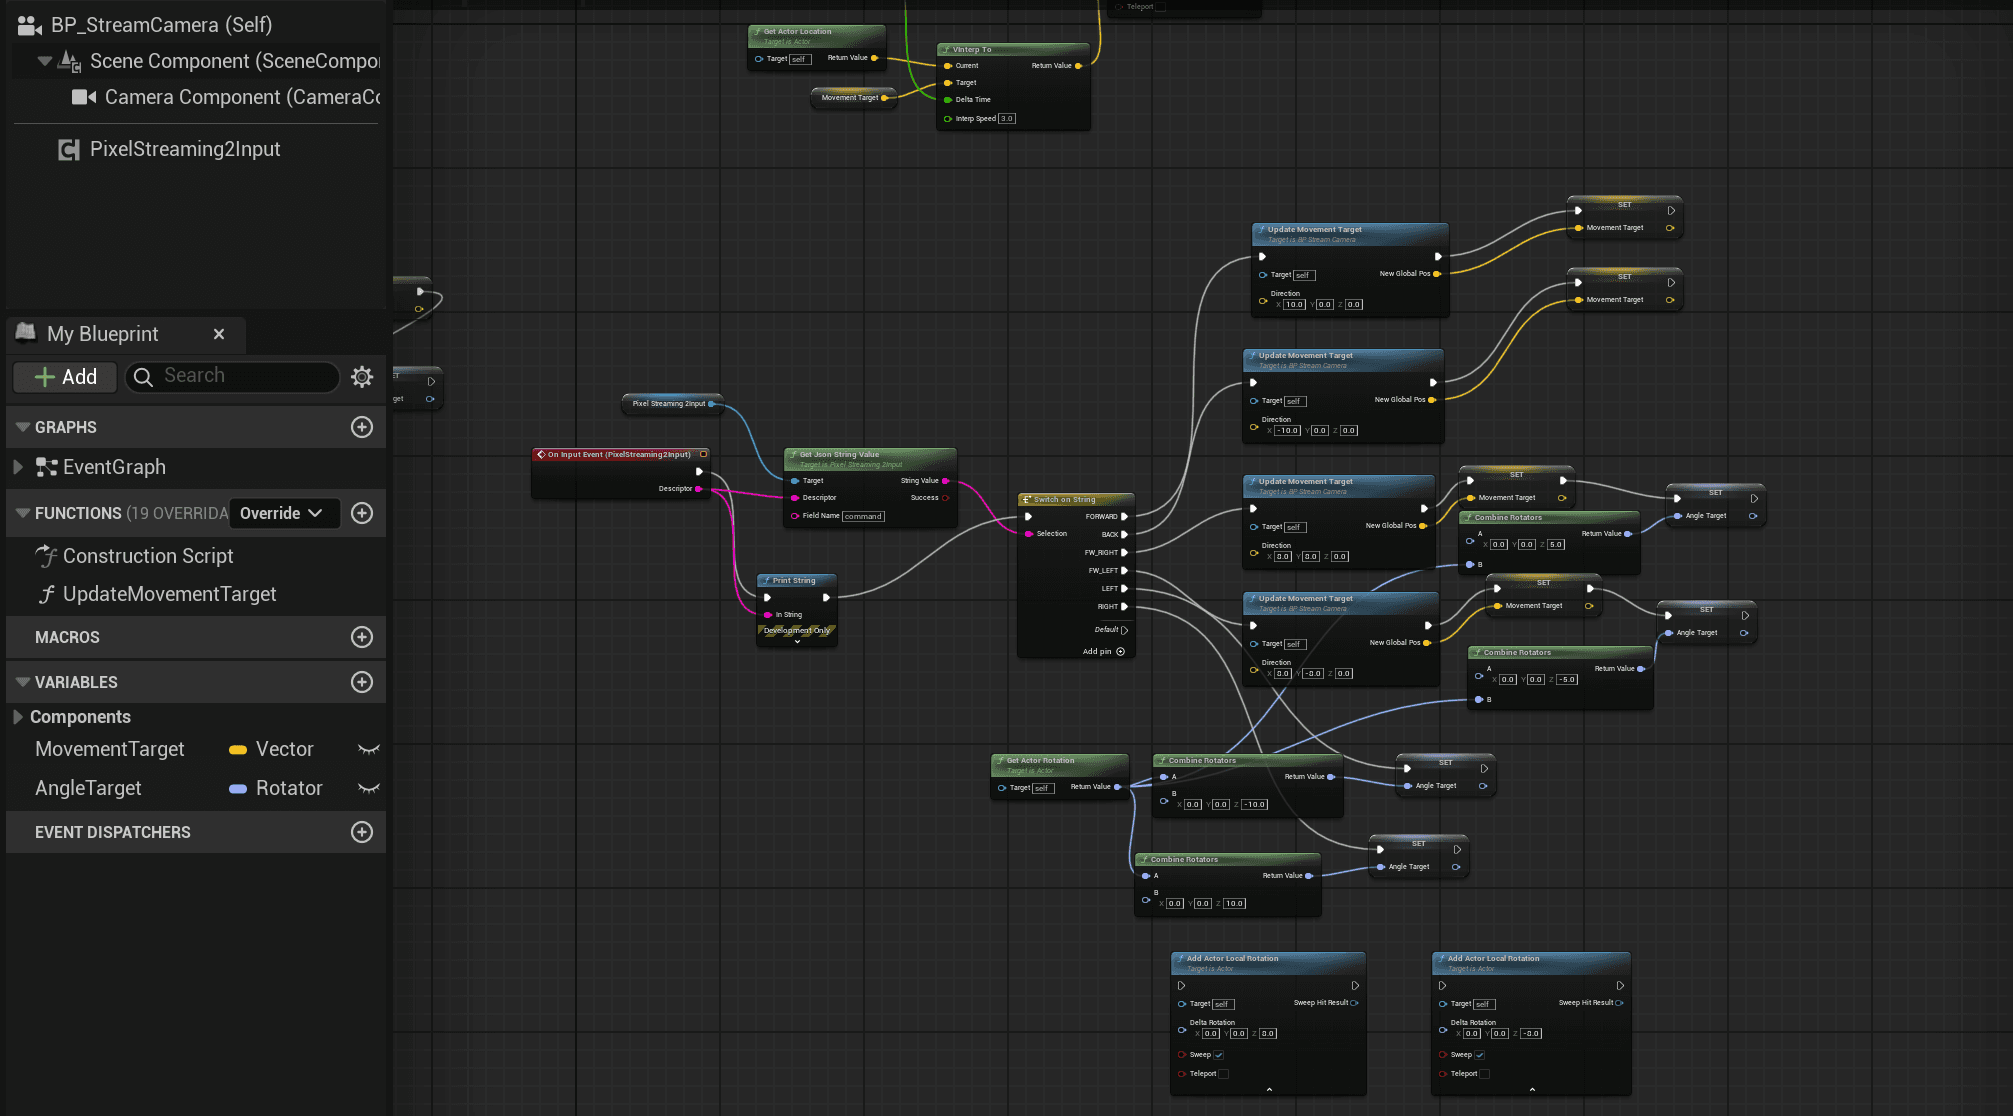Click Add pin on Switch on String
This screenshot has width=2013, height=1116.
point(1120,652)
